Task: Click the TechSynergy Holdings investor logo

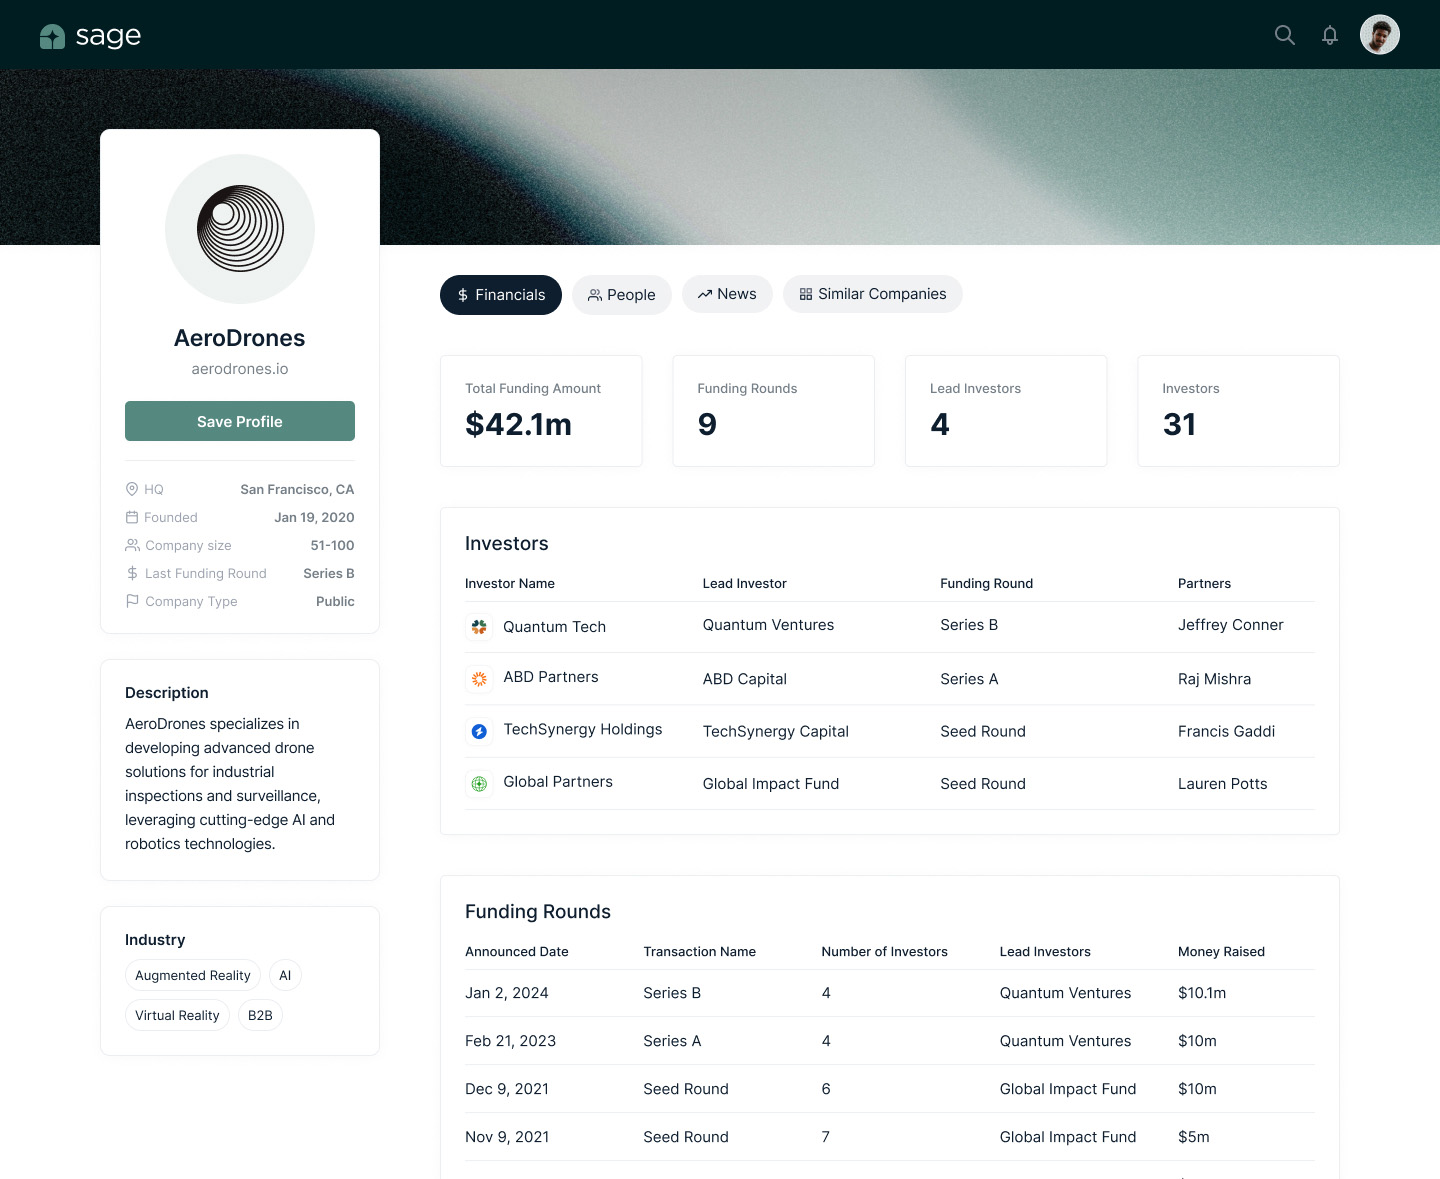Action: [479, 731]
